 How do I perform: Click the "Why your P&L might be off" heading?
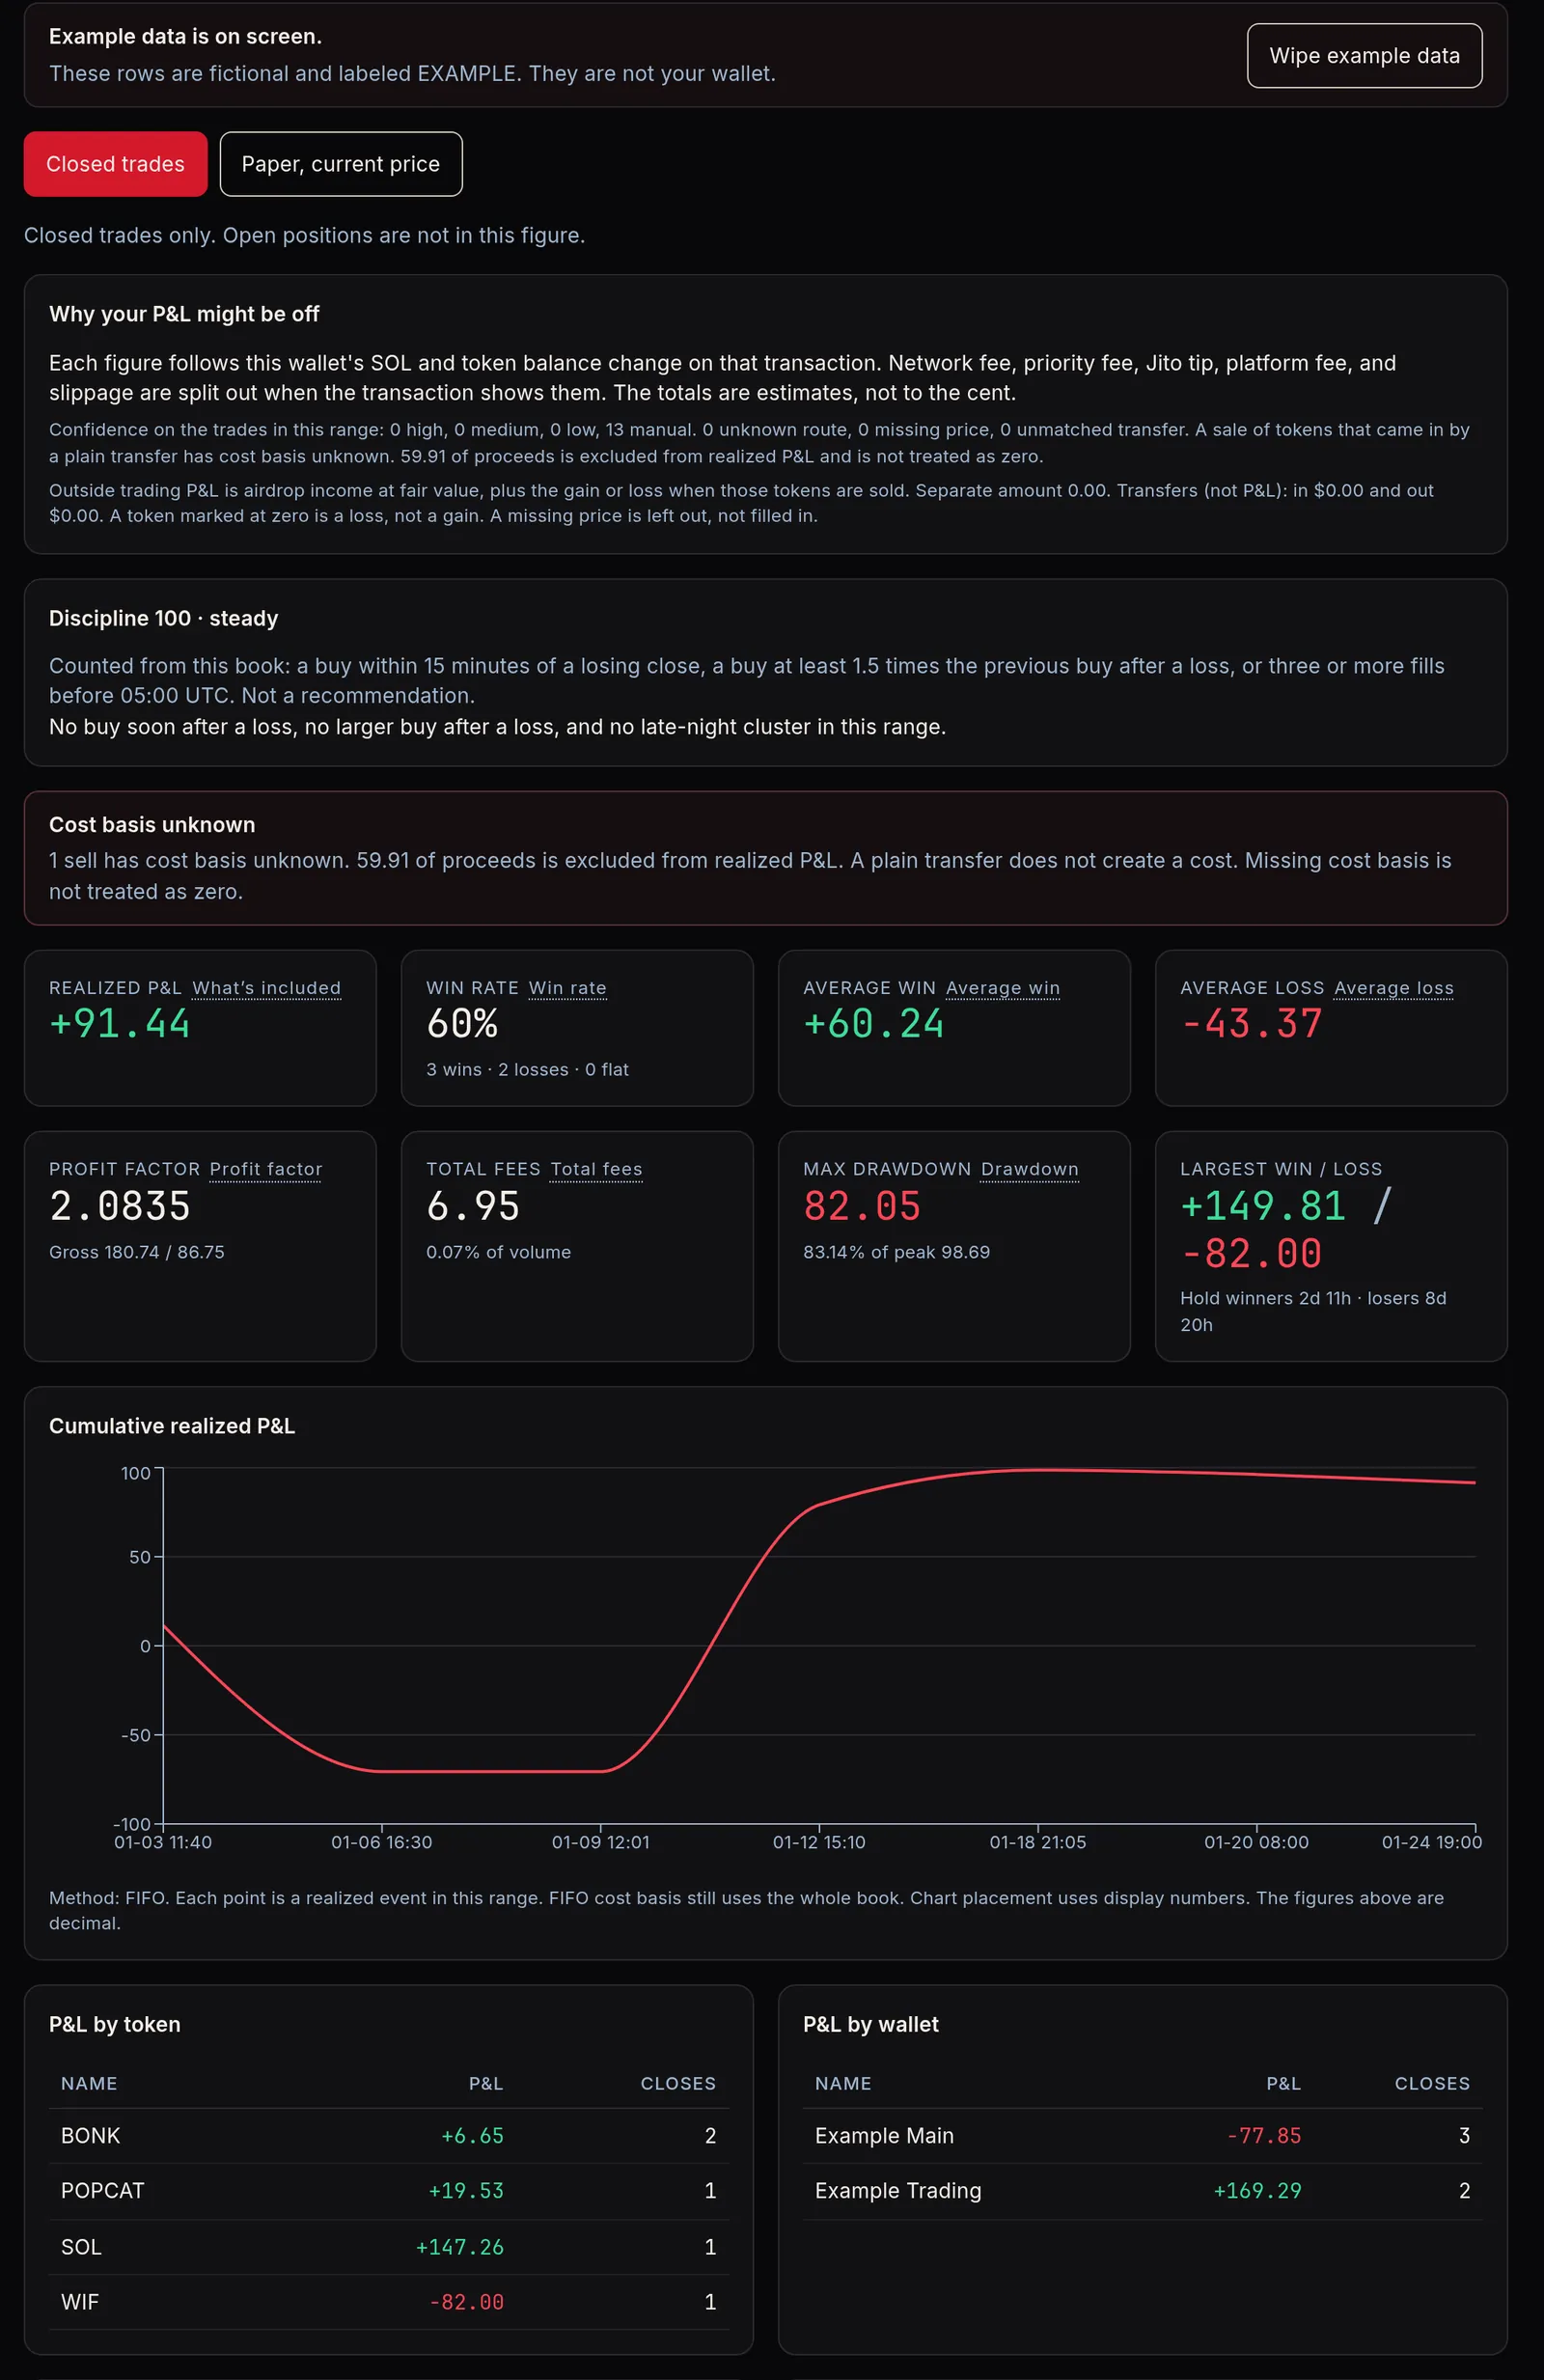point(184,314)
